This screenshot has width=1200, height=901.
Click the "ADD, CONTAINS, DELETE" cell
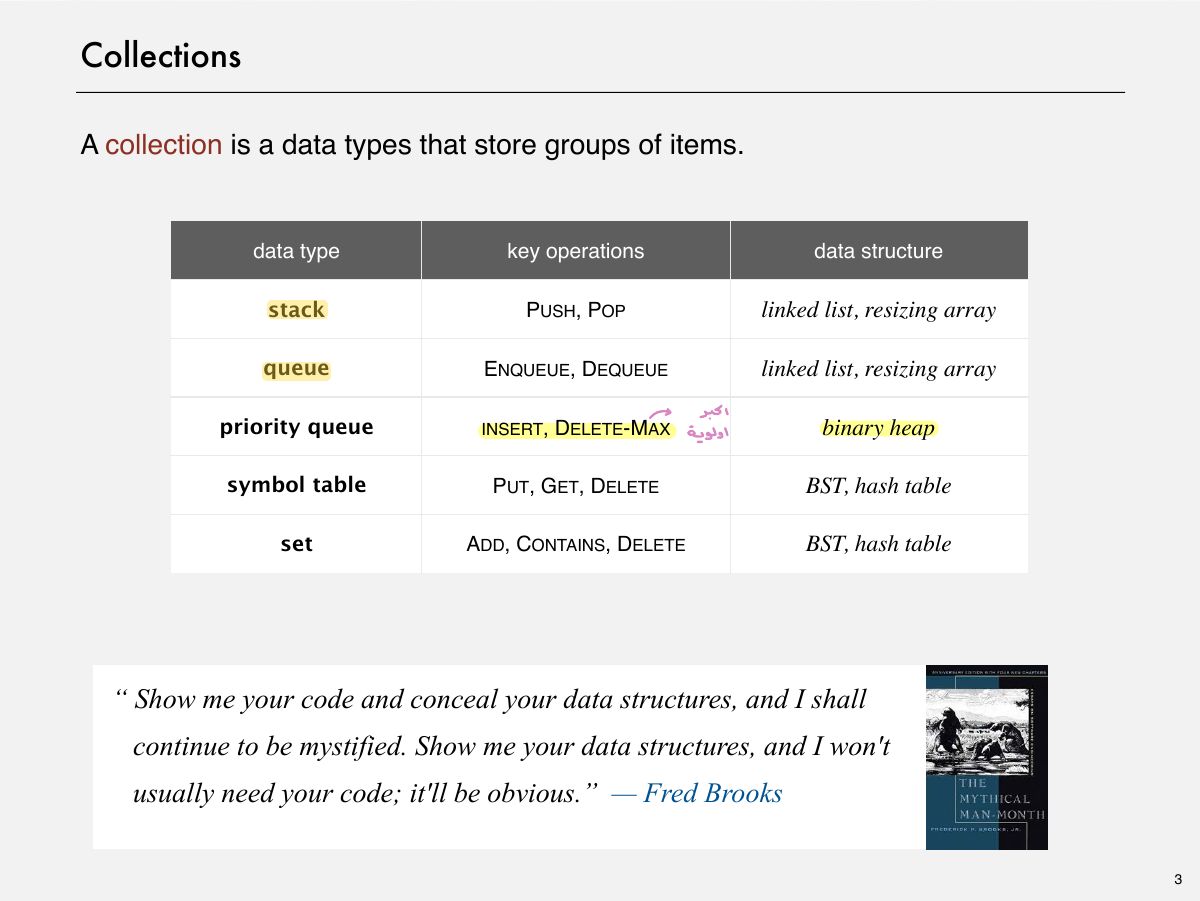tap(576, 545)
